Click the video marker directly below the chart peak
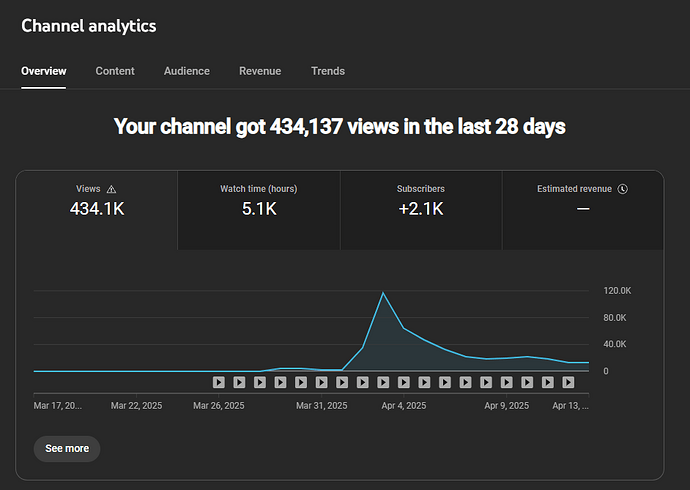This screenshot has height=490, width=690. [383, 382]
